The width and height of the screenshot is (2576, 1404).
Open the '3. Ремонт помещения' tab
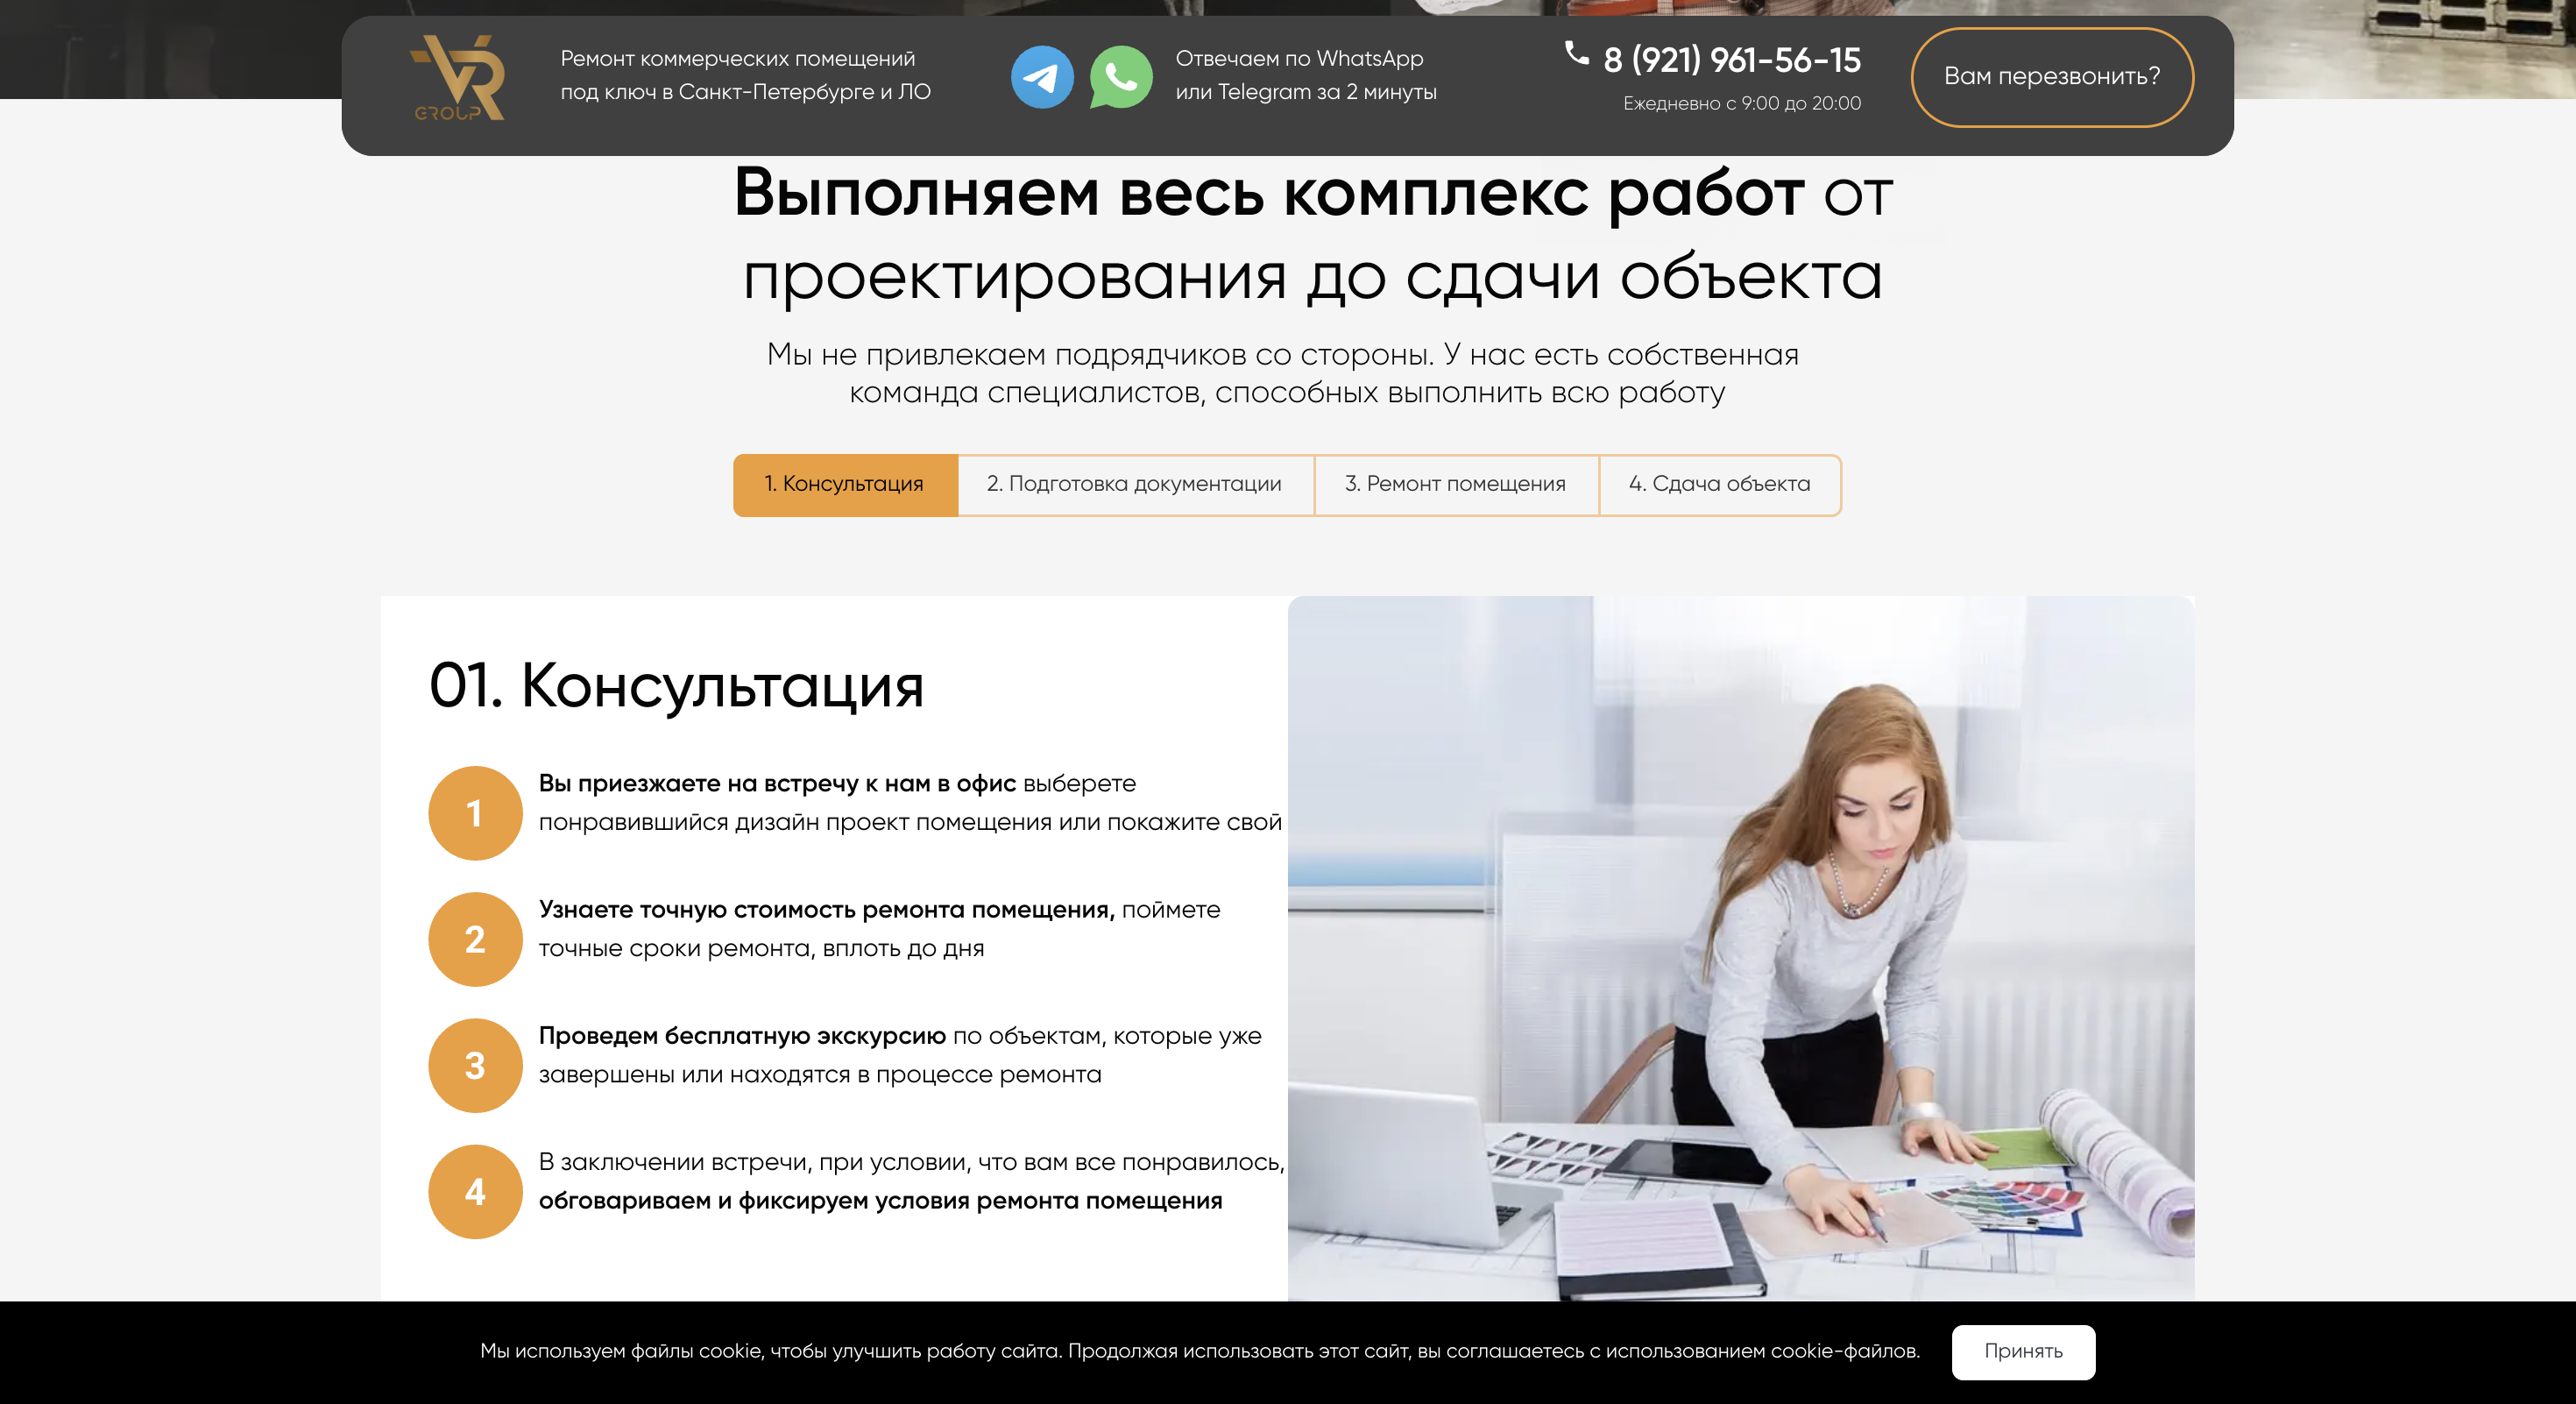click(x=1455, y=485)
